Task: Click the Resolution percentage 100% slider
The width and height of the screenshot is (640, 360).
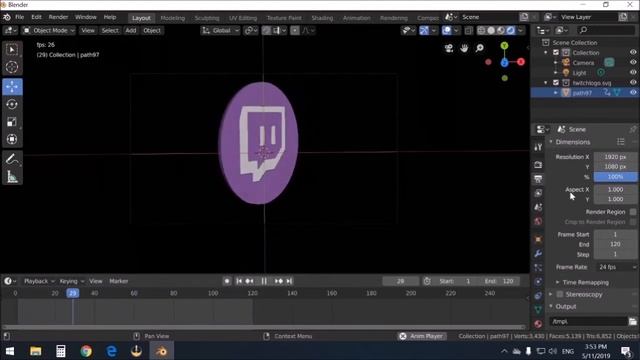Action: pos(616,177)
